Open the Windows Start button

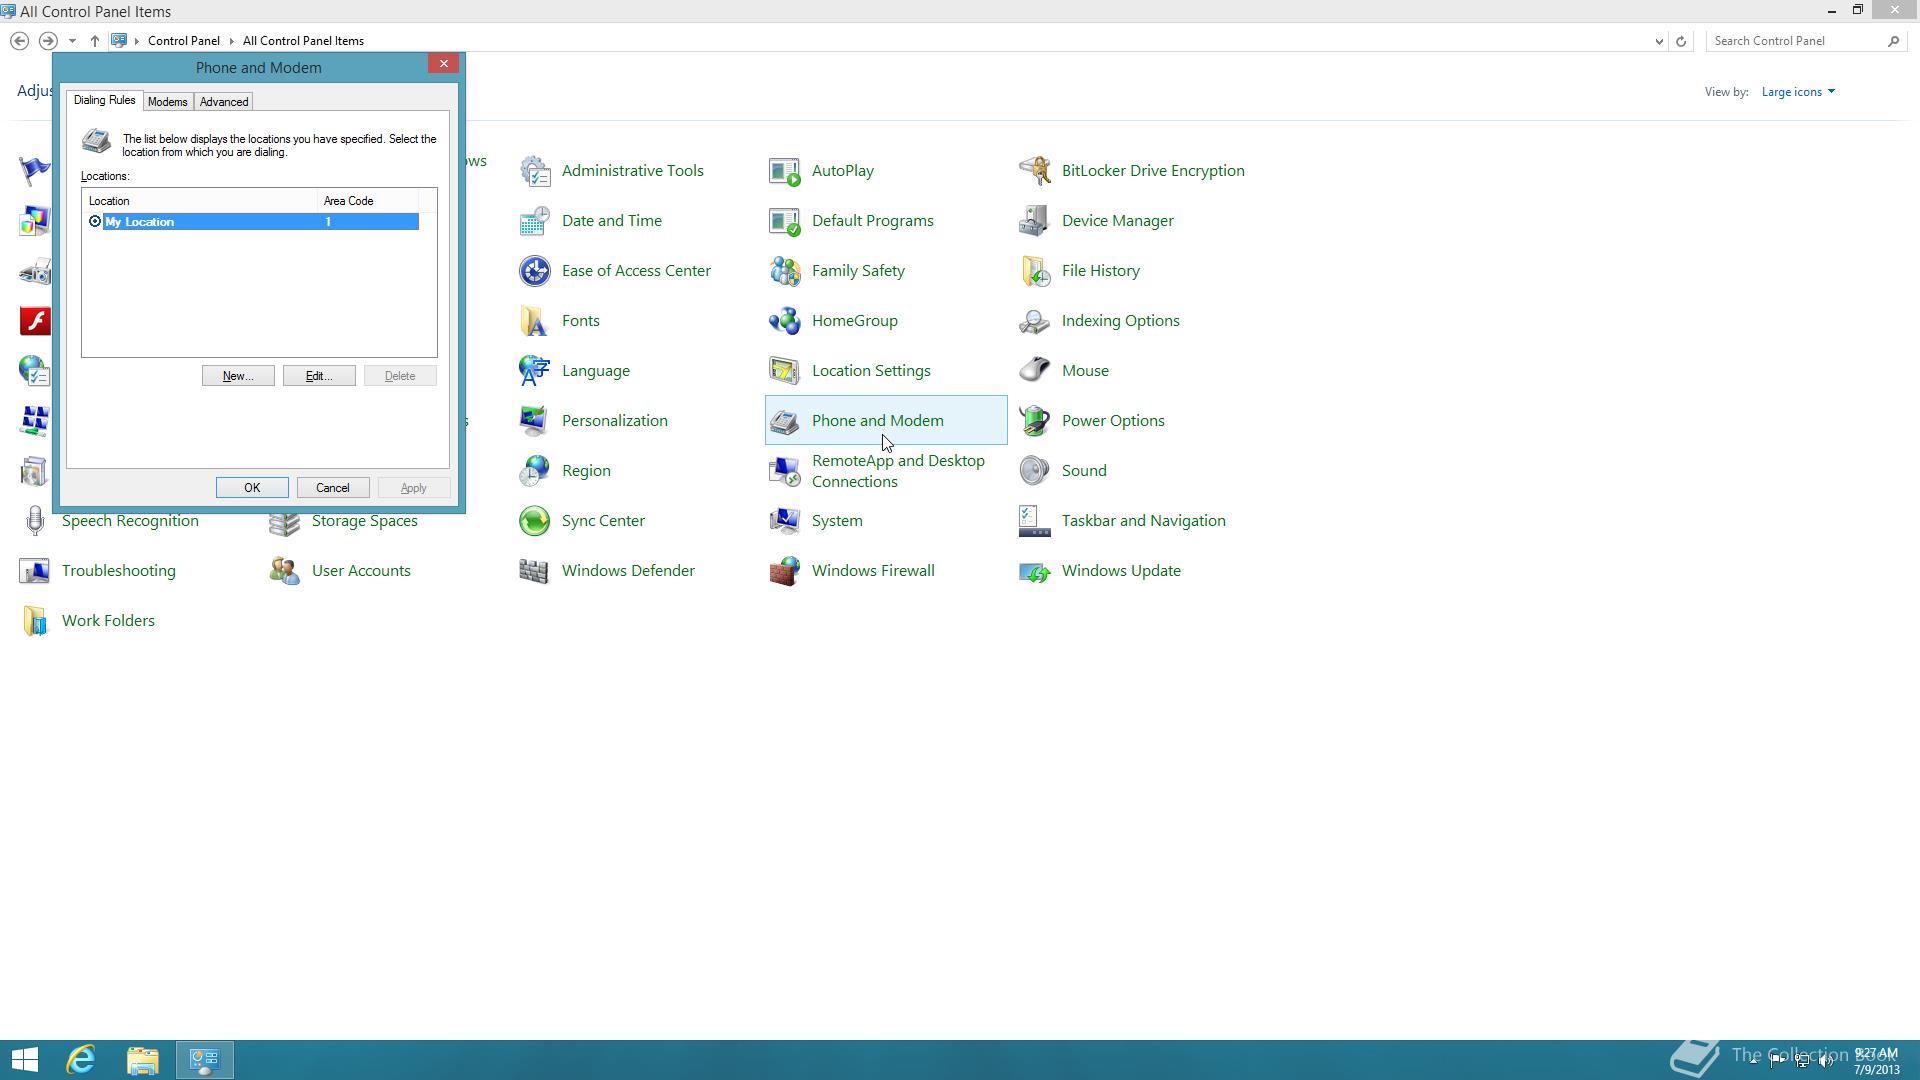24,1060
